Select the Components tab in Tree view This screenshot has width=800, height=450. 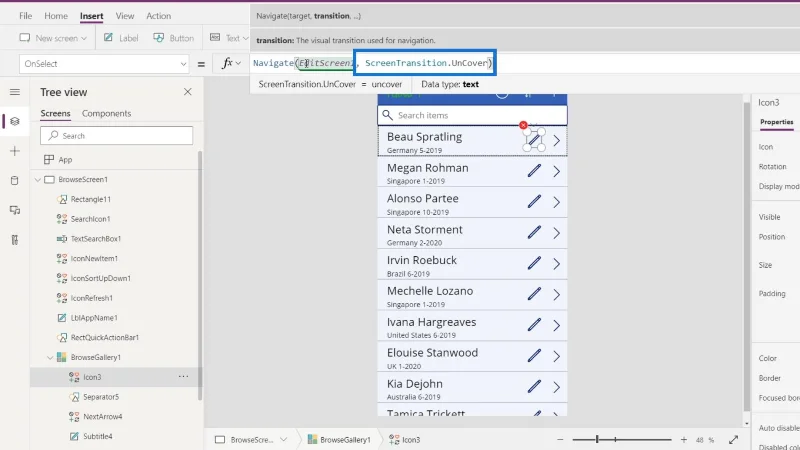(106, 113)
